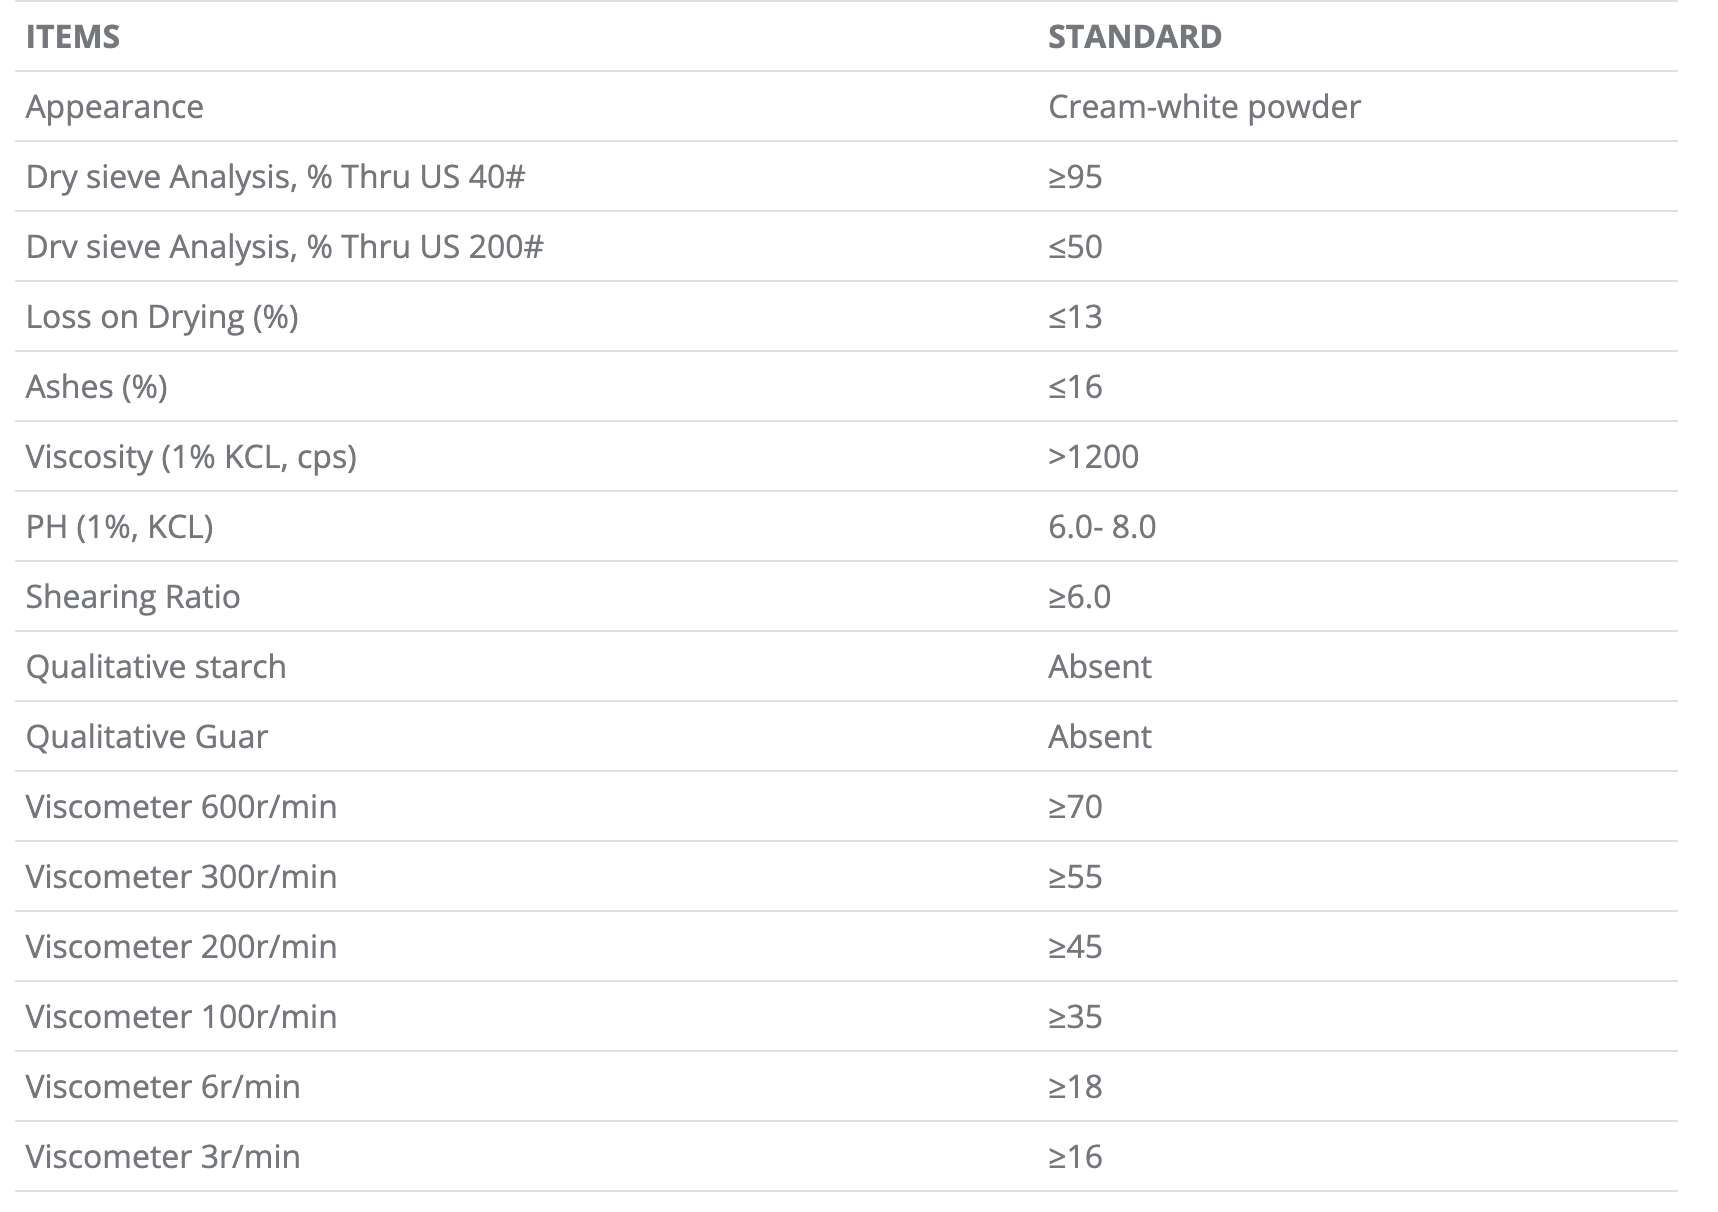Select the Viscometer 6r/min label

(x=163, y=1087)
